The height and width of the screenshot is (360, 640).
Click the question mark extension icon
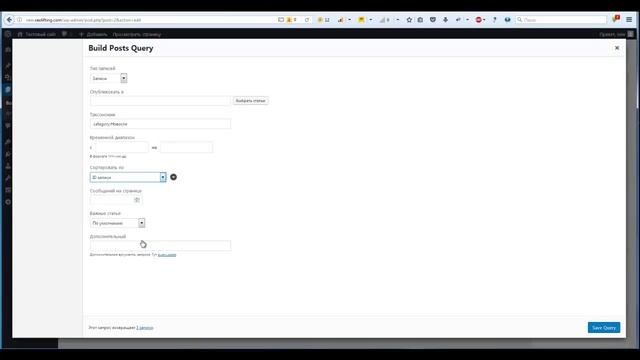point(495,20)
